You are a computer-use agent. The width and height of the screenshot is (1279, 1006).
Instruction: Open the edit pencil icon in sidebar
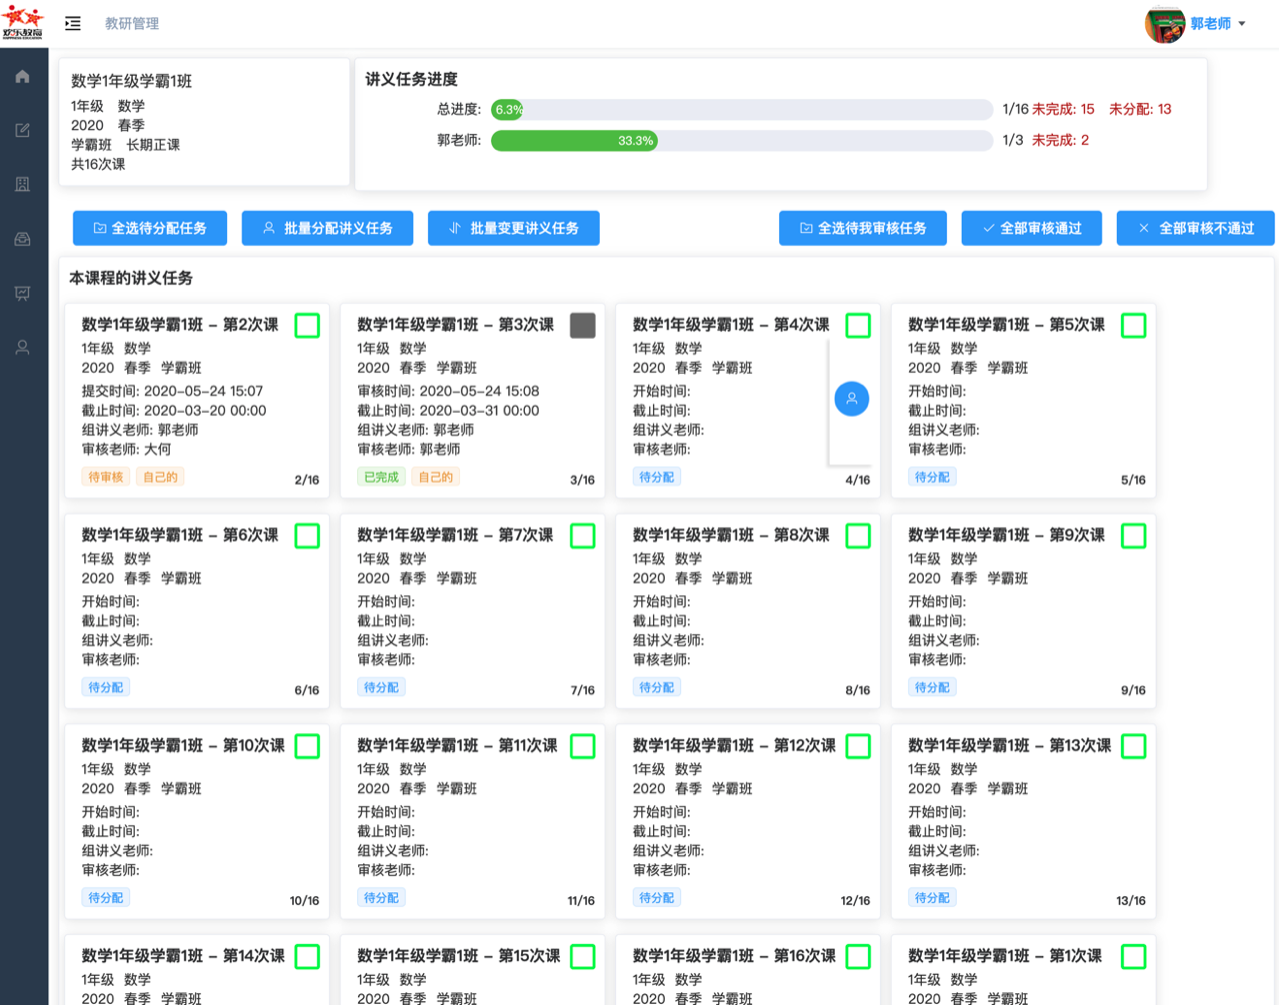(22, 130)
